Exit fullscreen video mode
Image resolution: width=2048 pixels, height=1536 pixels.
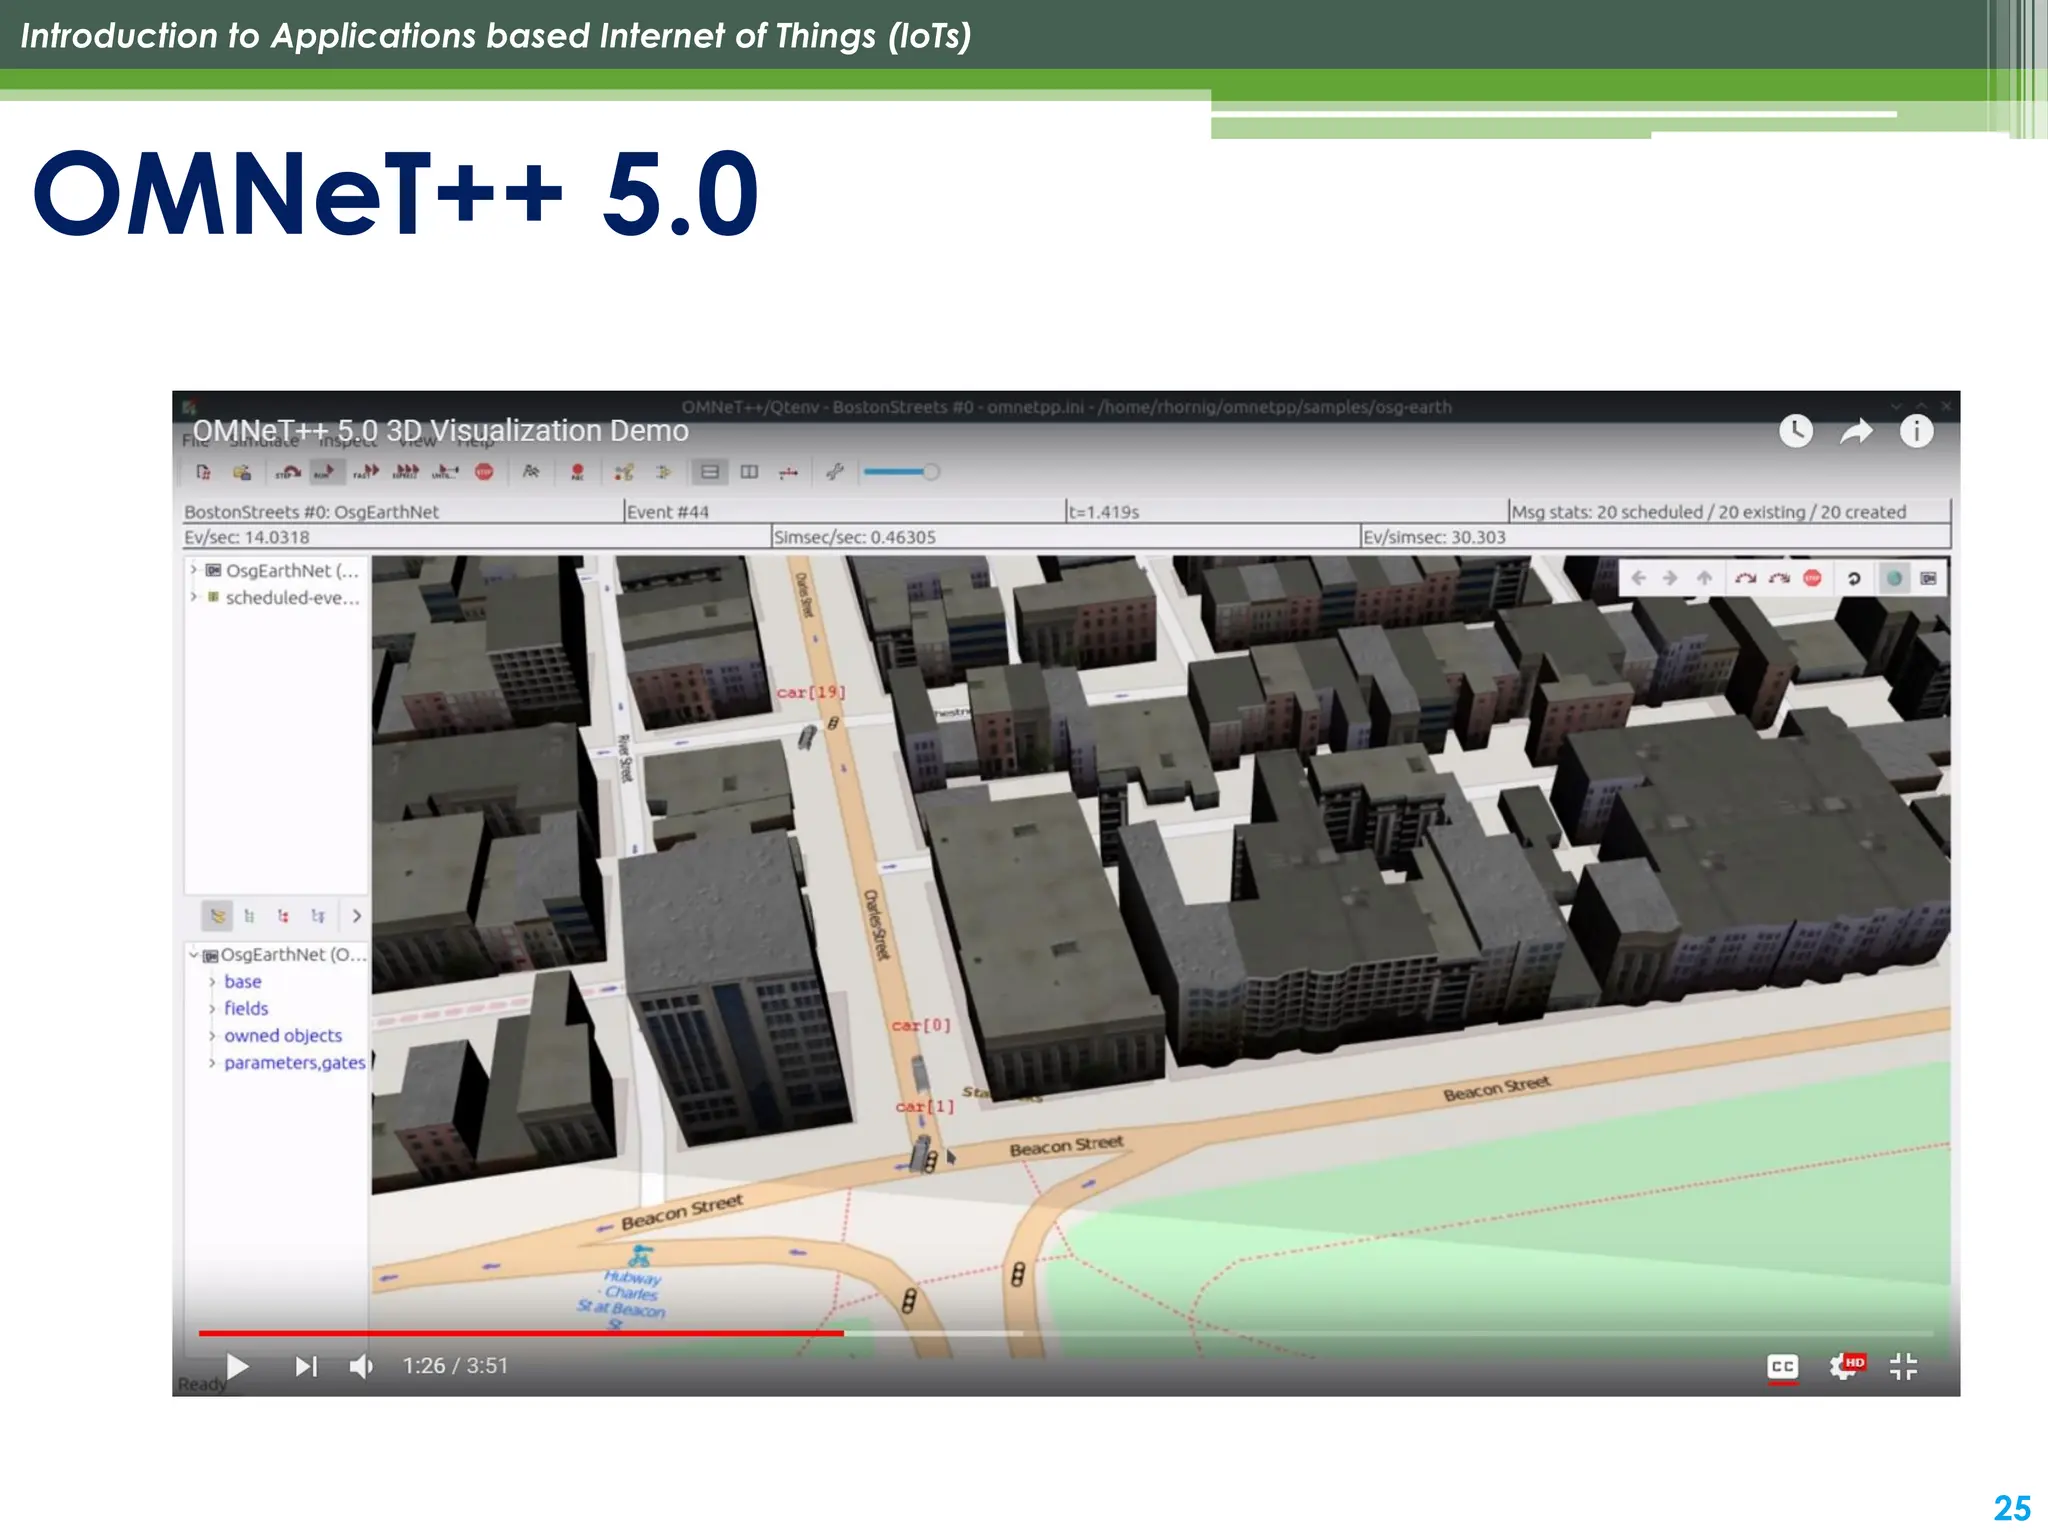(x=1904, y=1366)
